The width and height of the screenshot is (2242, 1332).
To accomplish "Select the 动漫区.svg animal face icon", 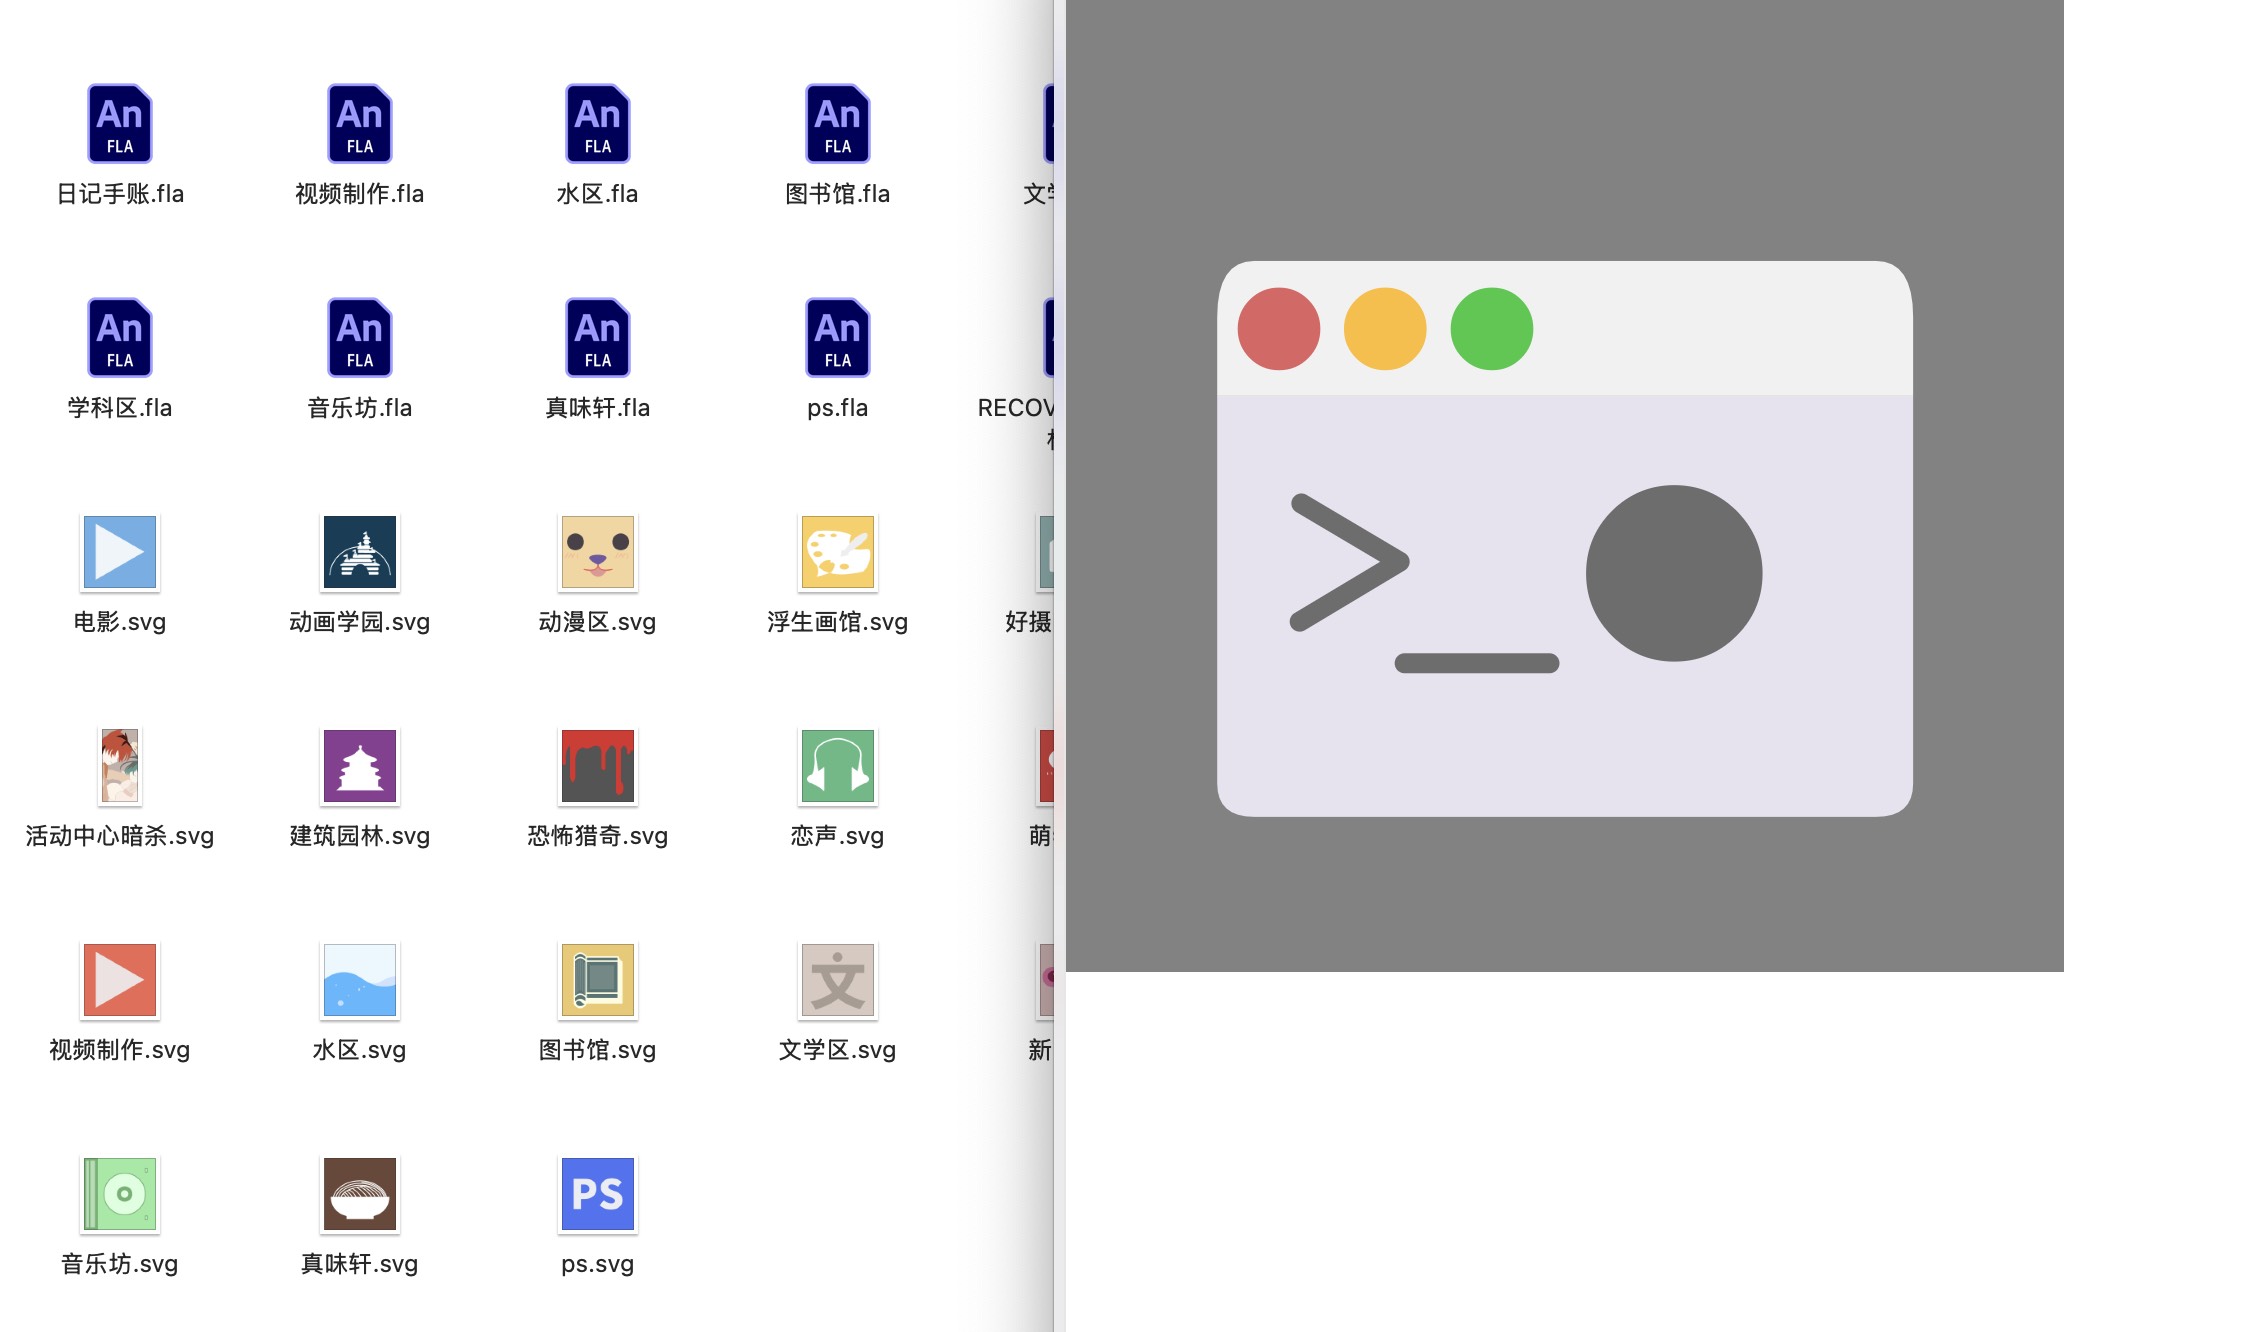I will (x=598, y=552).
